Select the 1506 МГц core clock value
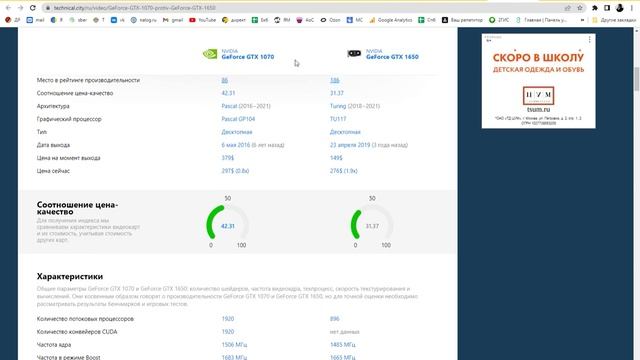This screenshot has height=360, width=640. pos(234,345)
